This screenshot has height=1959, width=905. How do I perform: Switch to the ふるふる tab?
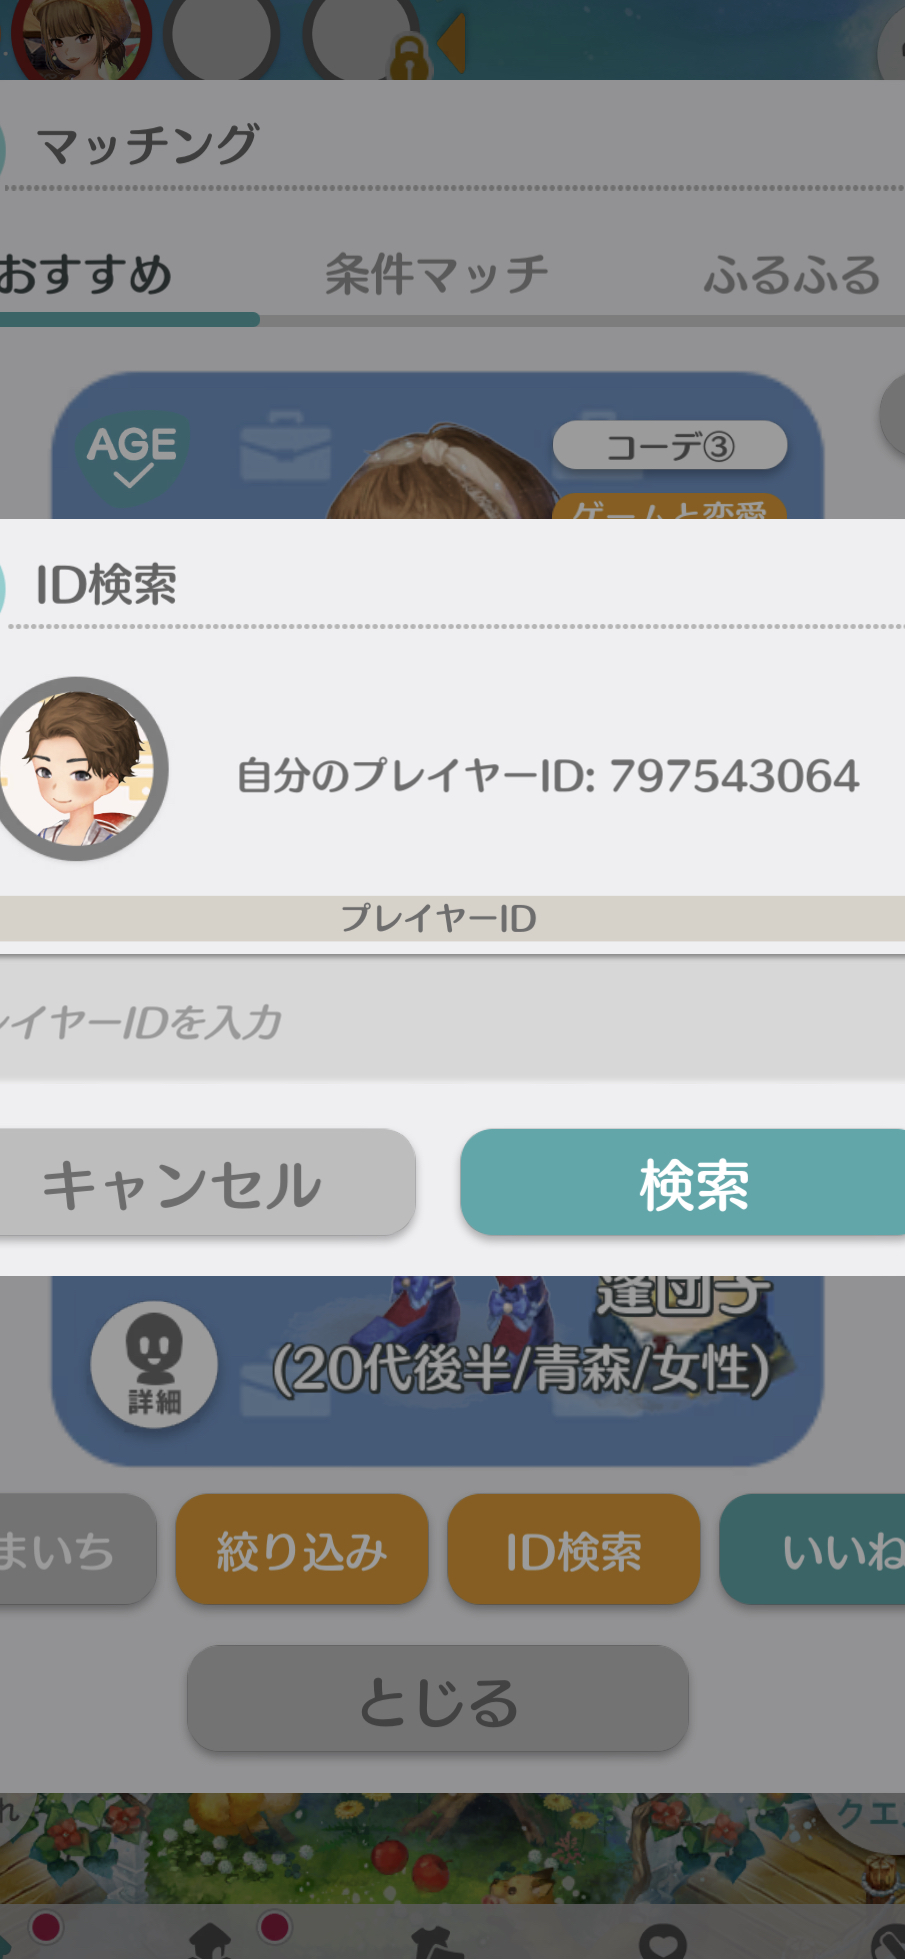pos(792,274)
